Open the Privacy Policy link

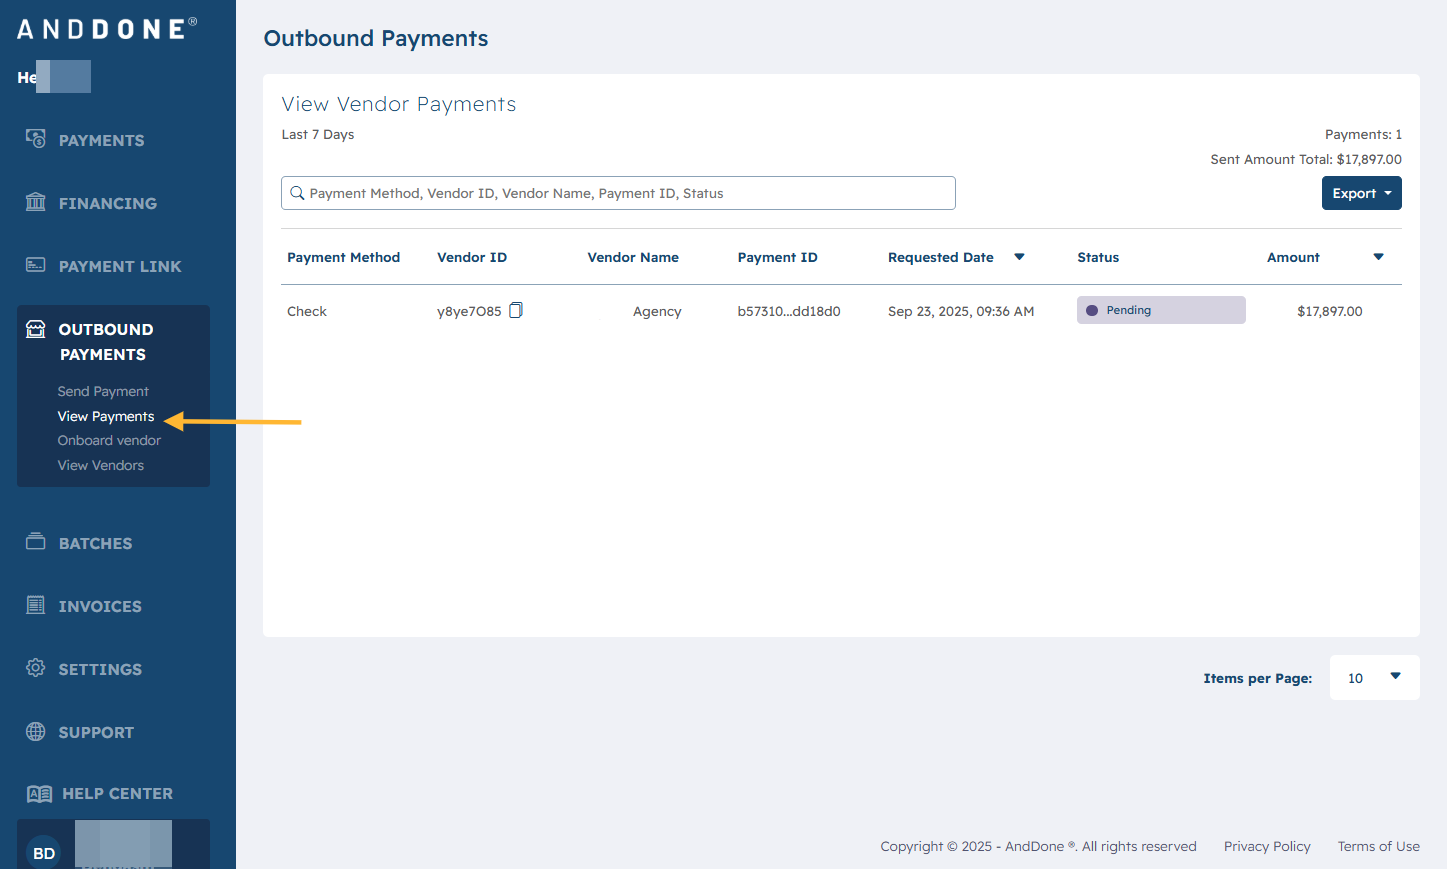(1267, 846)
